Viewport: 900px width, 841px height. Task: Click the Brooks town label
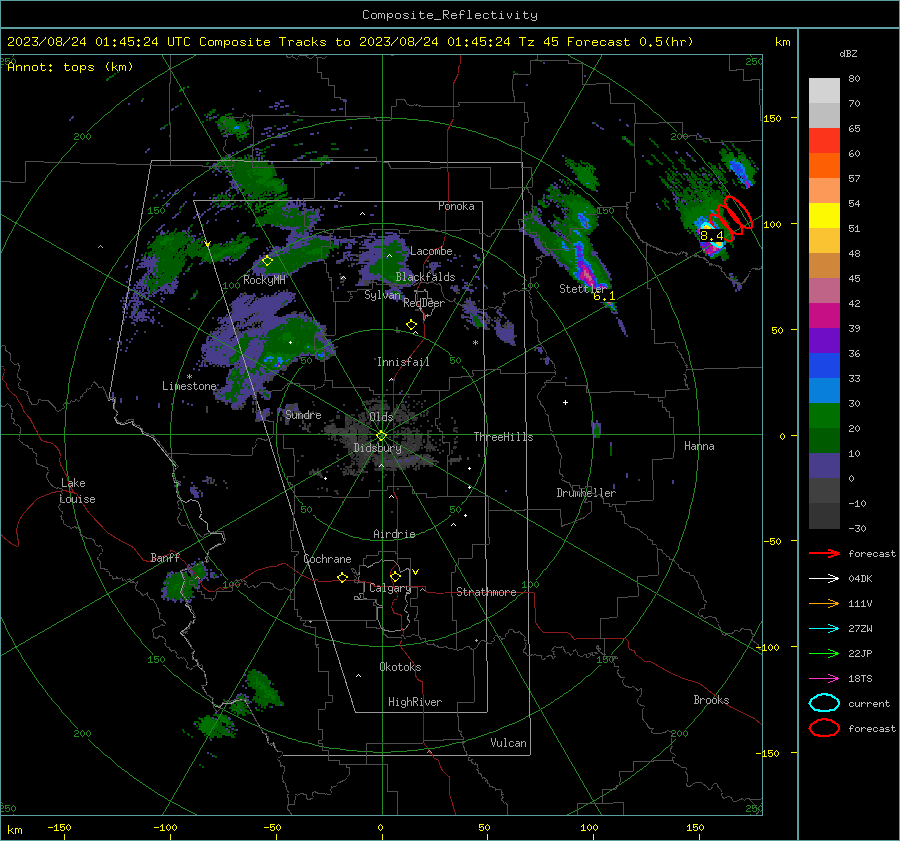point(711,700)
